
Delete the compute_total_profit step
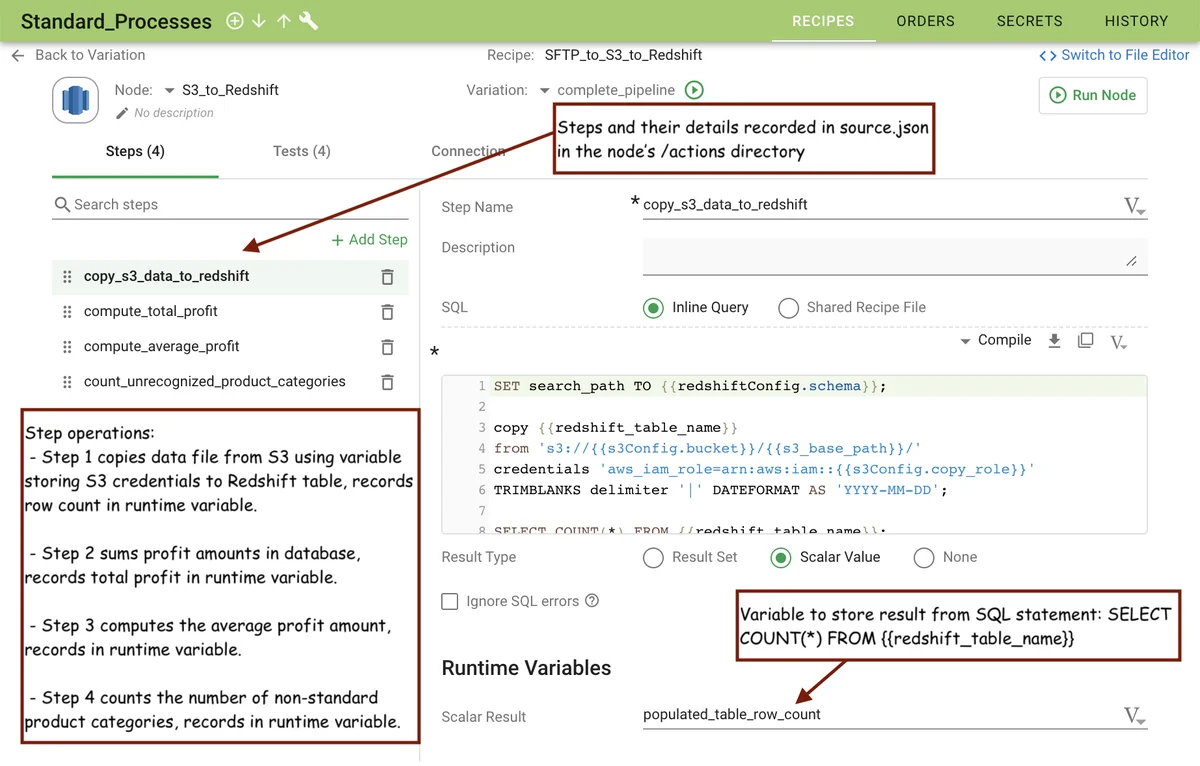(x=387, y=312)
